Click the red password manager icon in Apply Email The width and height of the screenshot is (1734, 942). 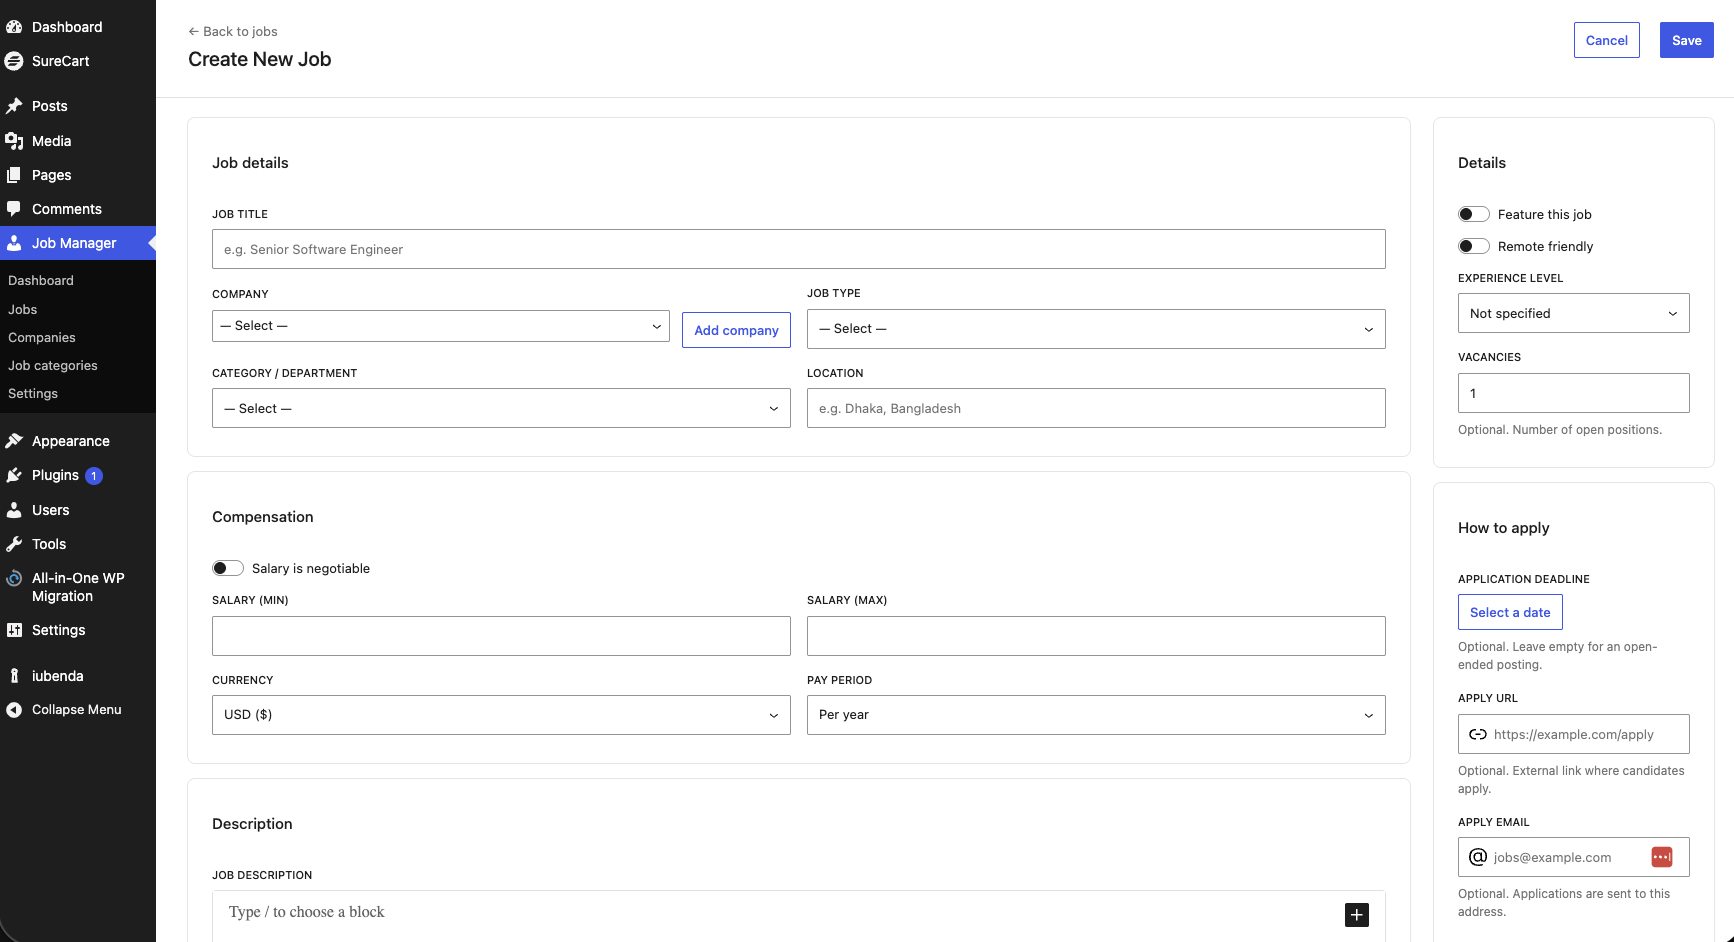pyautogui.click(x=1662, y=857)
